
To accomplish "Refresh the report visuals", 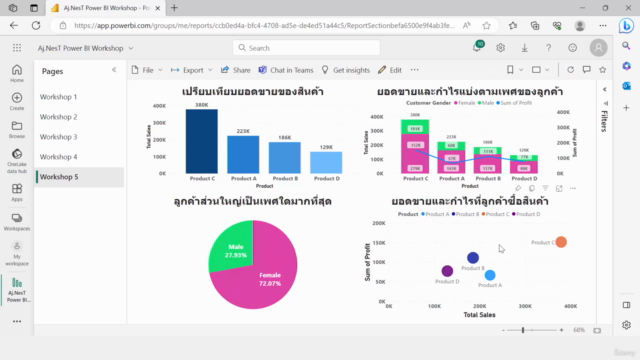I will pyautogui.click(x=570, y=70).
